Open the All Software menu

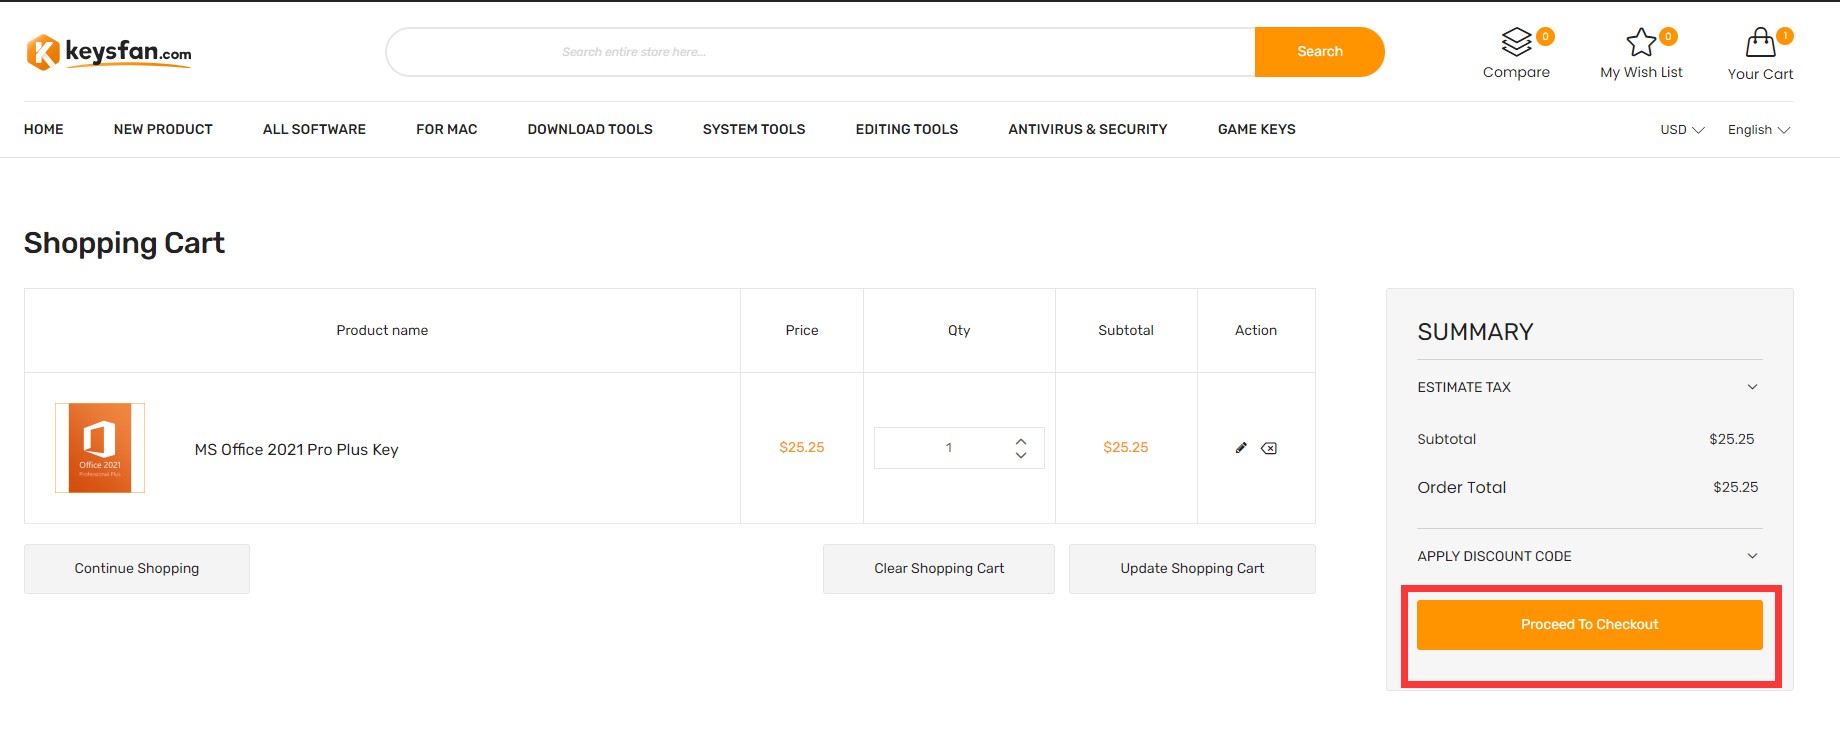(x=314, y=129)
